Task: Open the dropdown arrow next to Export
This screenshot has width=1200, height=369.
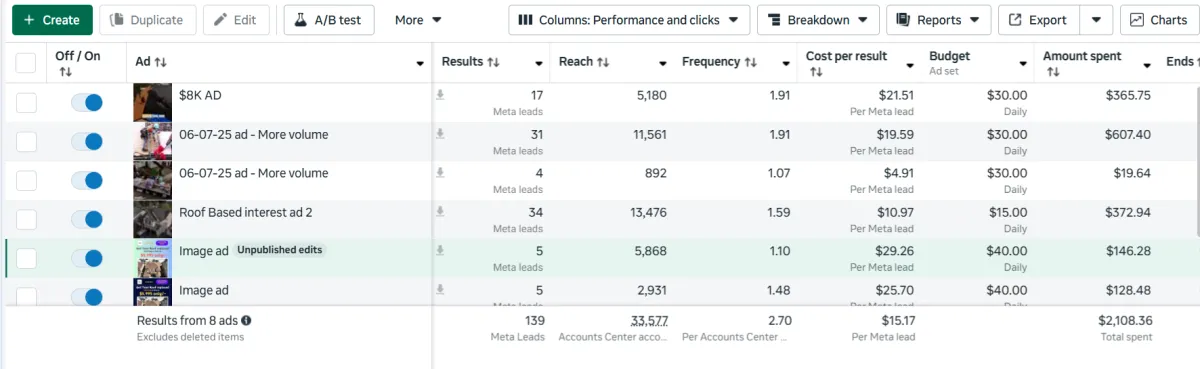Action: click(x=1097, y=20)
